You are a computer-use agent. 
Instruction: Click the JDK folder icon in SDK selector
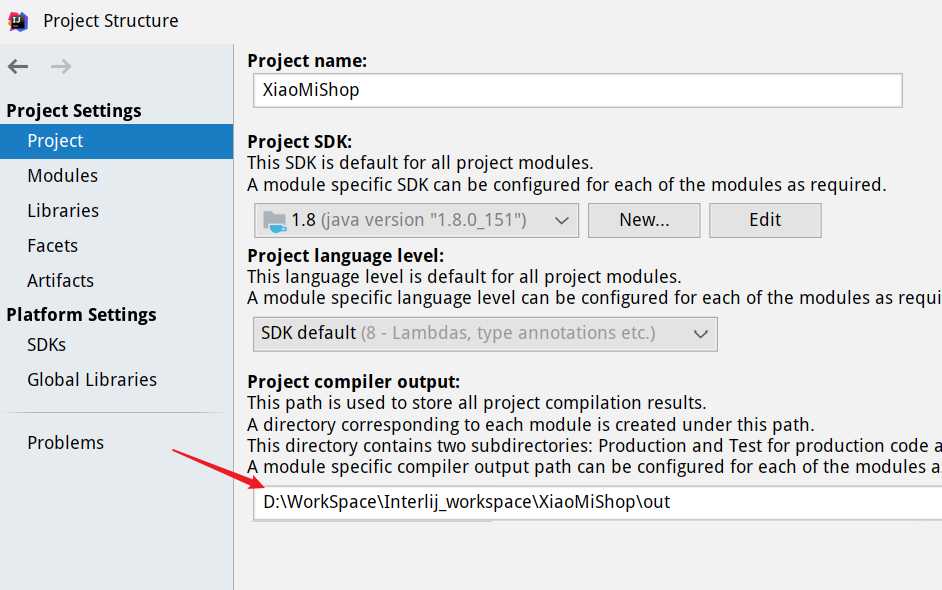tap(275, 221)
